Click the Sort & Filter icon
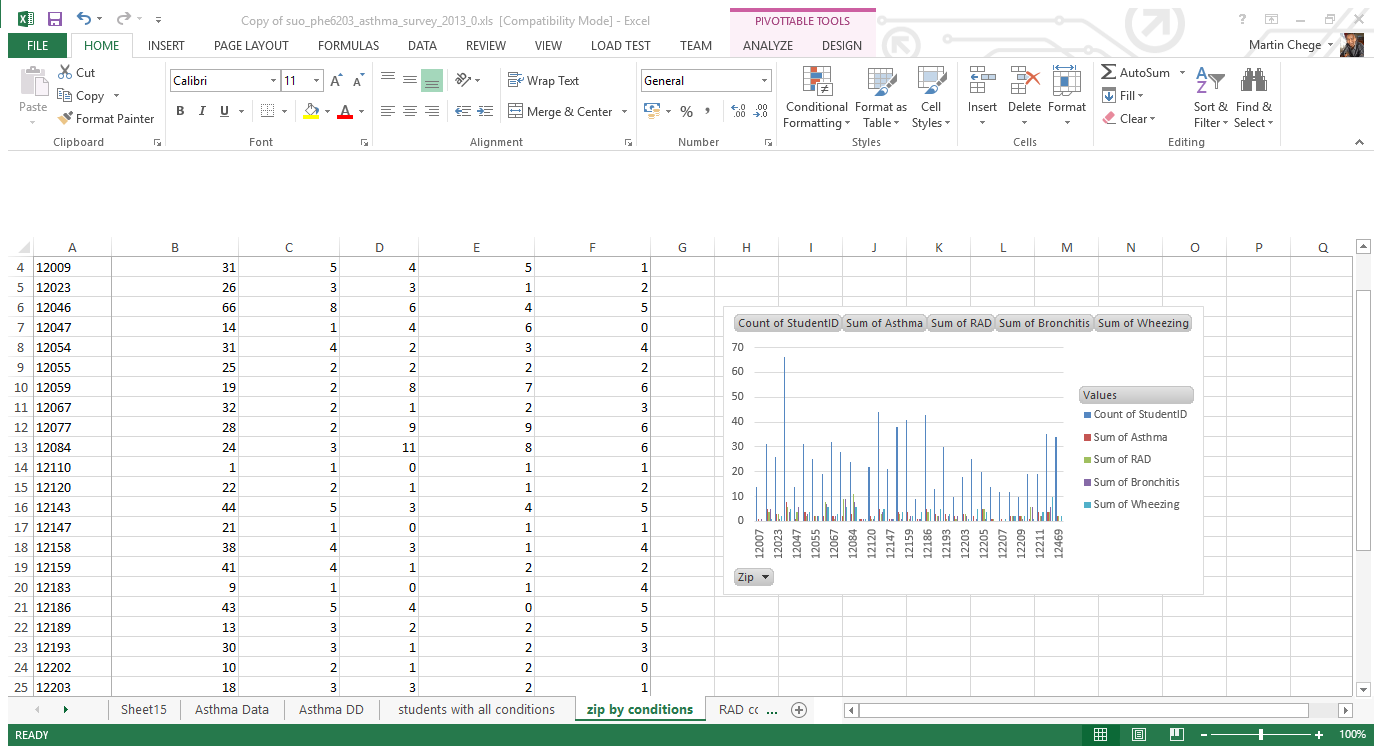The width and height of the screenshot is (1382, 754). tap(1210, 98)
